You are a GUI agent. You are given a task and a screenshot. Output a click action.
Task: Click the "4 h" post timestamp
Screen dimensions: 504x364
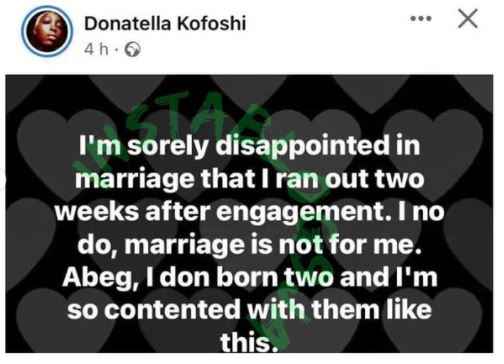pos(96,50)
